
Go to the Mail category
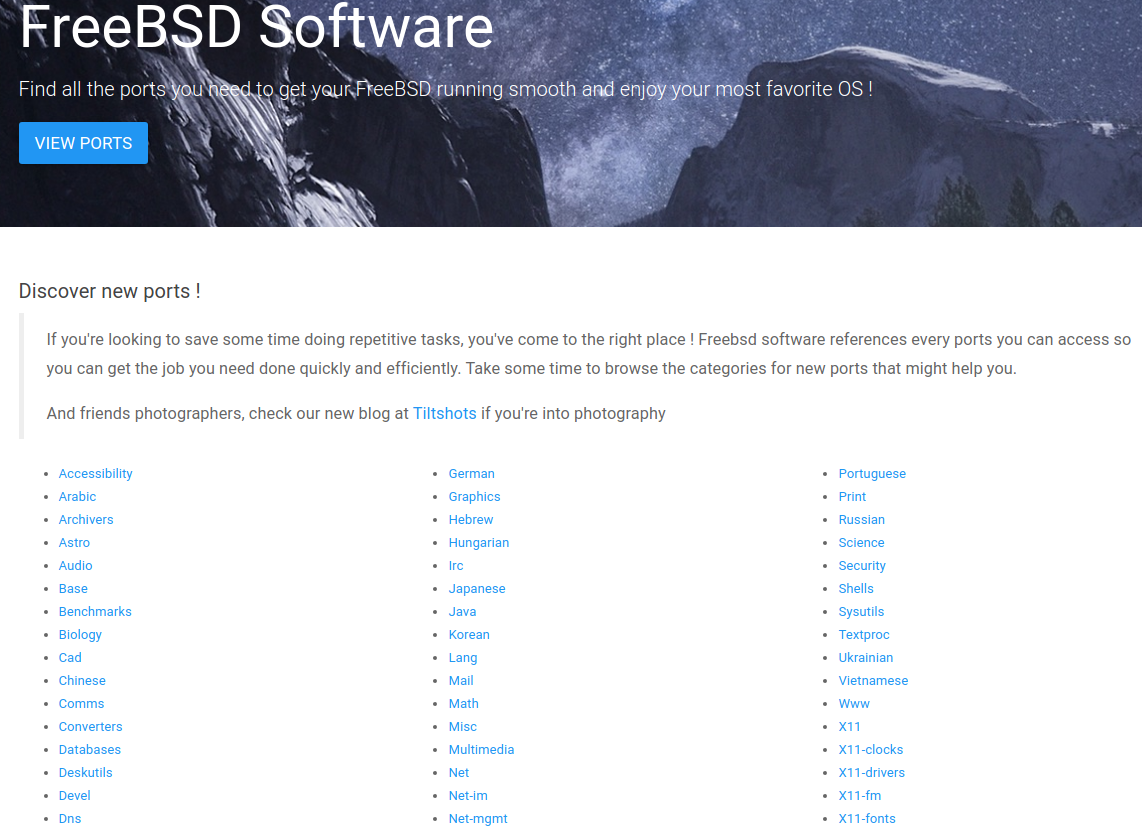pos(461,681)
